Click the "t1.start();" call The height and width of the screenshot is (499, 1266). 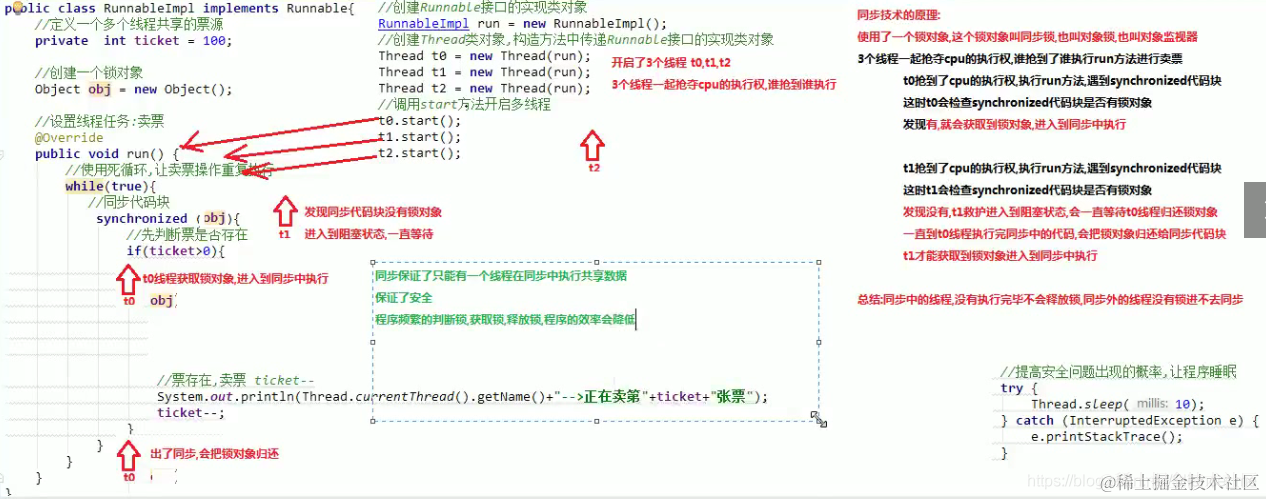(420, 137)
